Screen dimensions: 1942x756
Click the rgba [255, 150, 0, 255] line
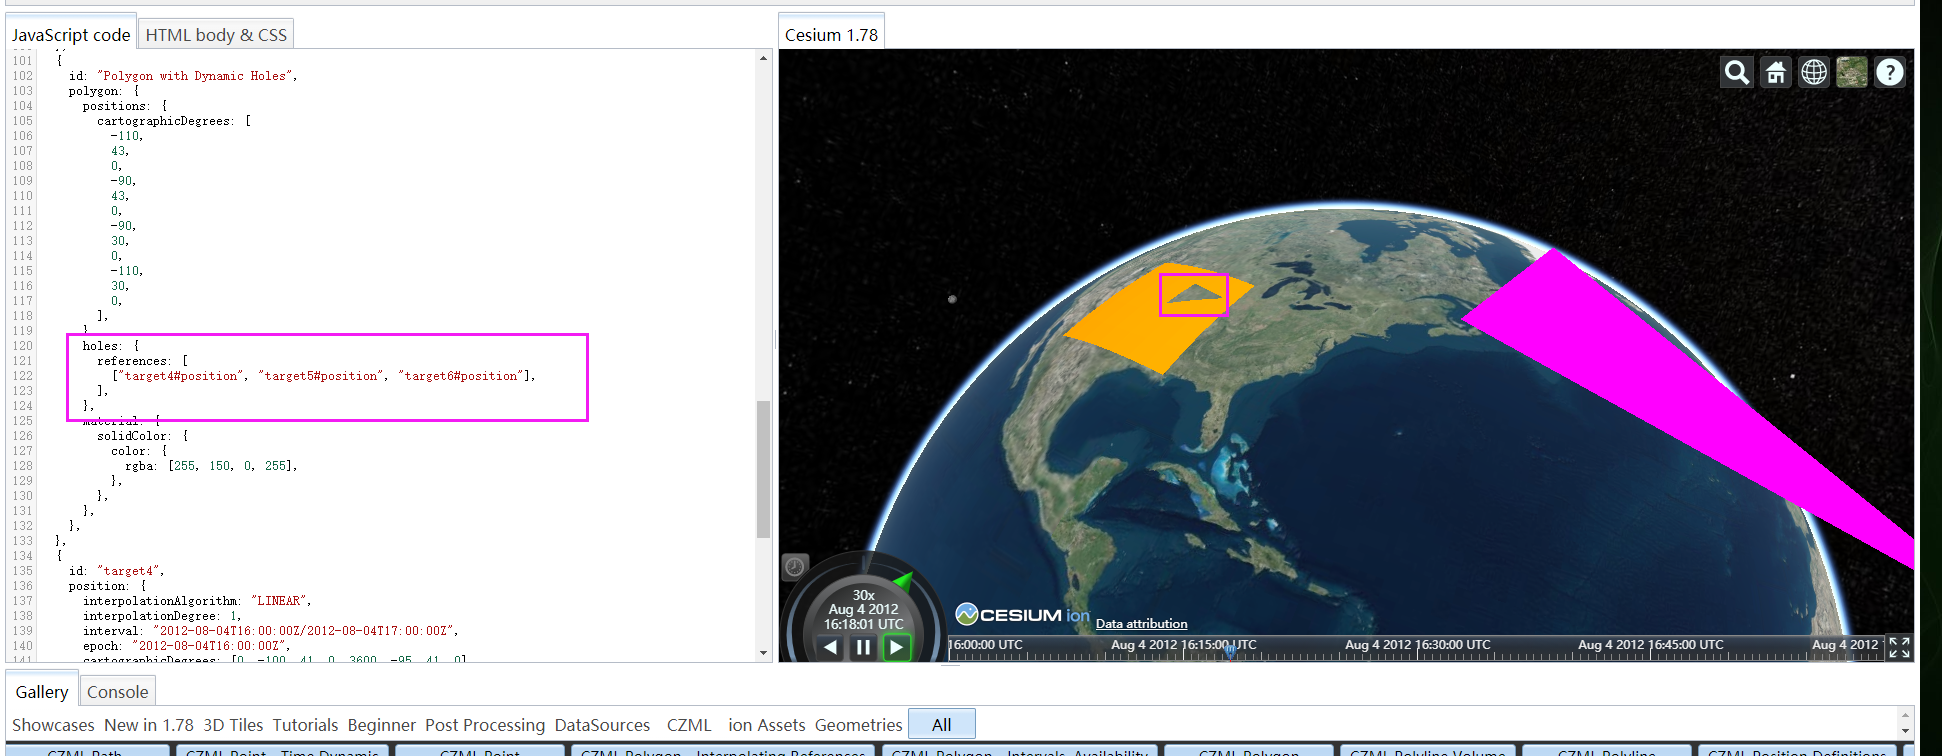point(211,466)
